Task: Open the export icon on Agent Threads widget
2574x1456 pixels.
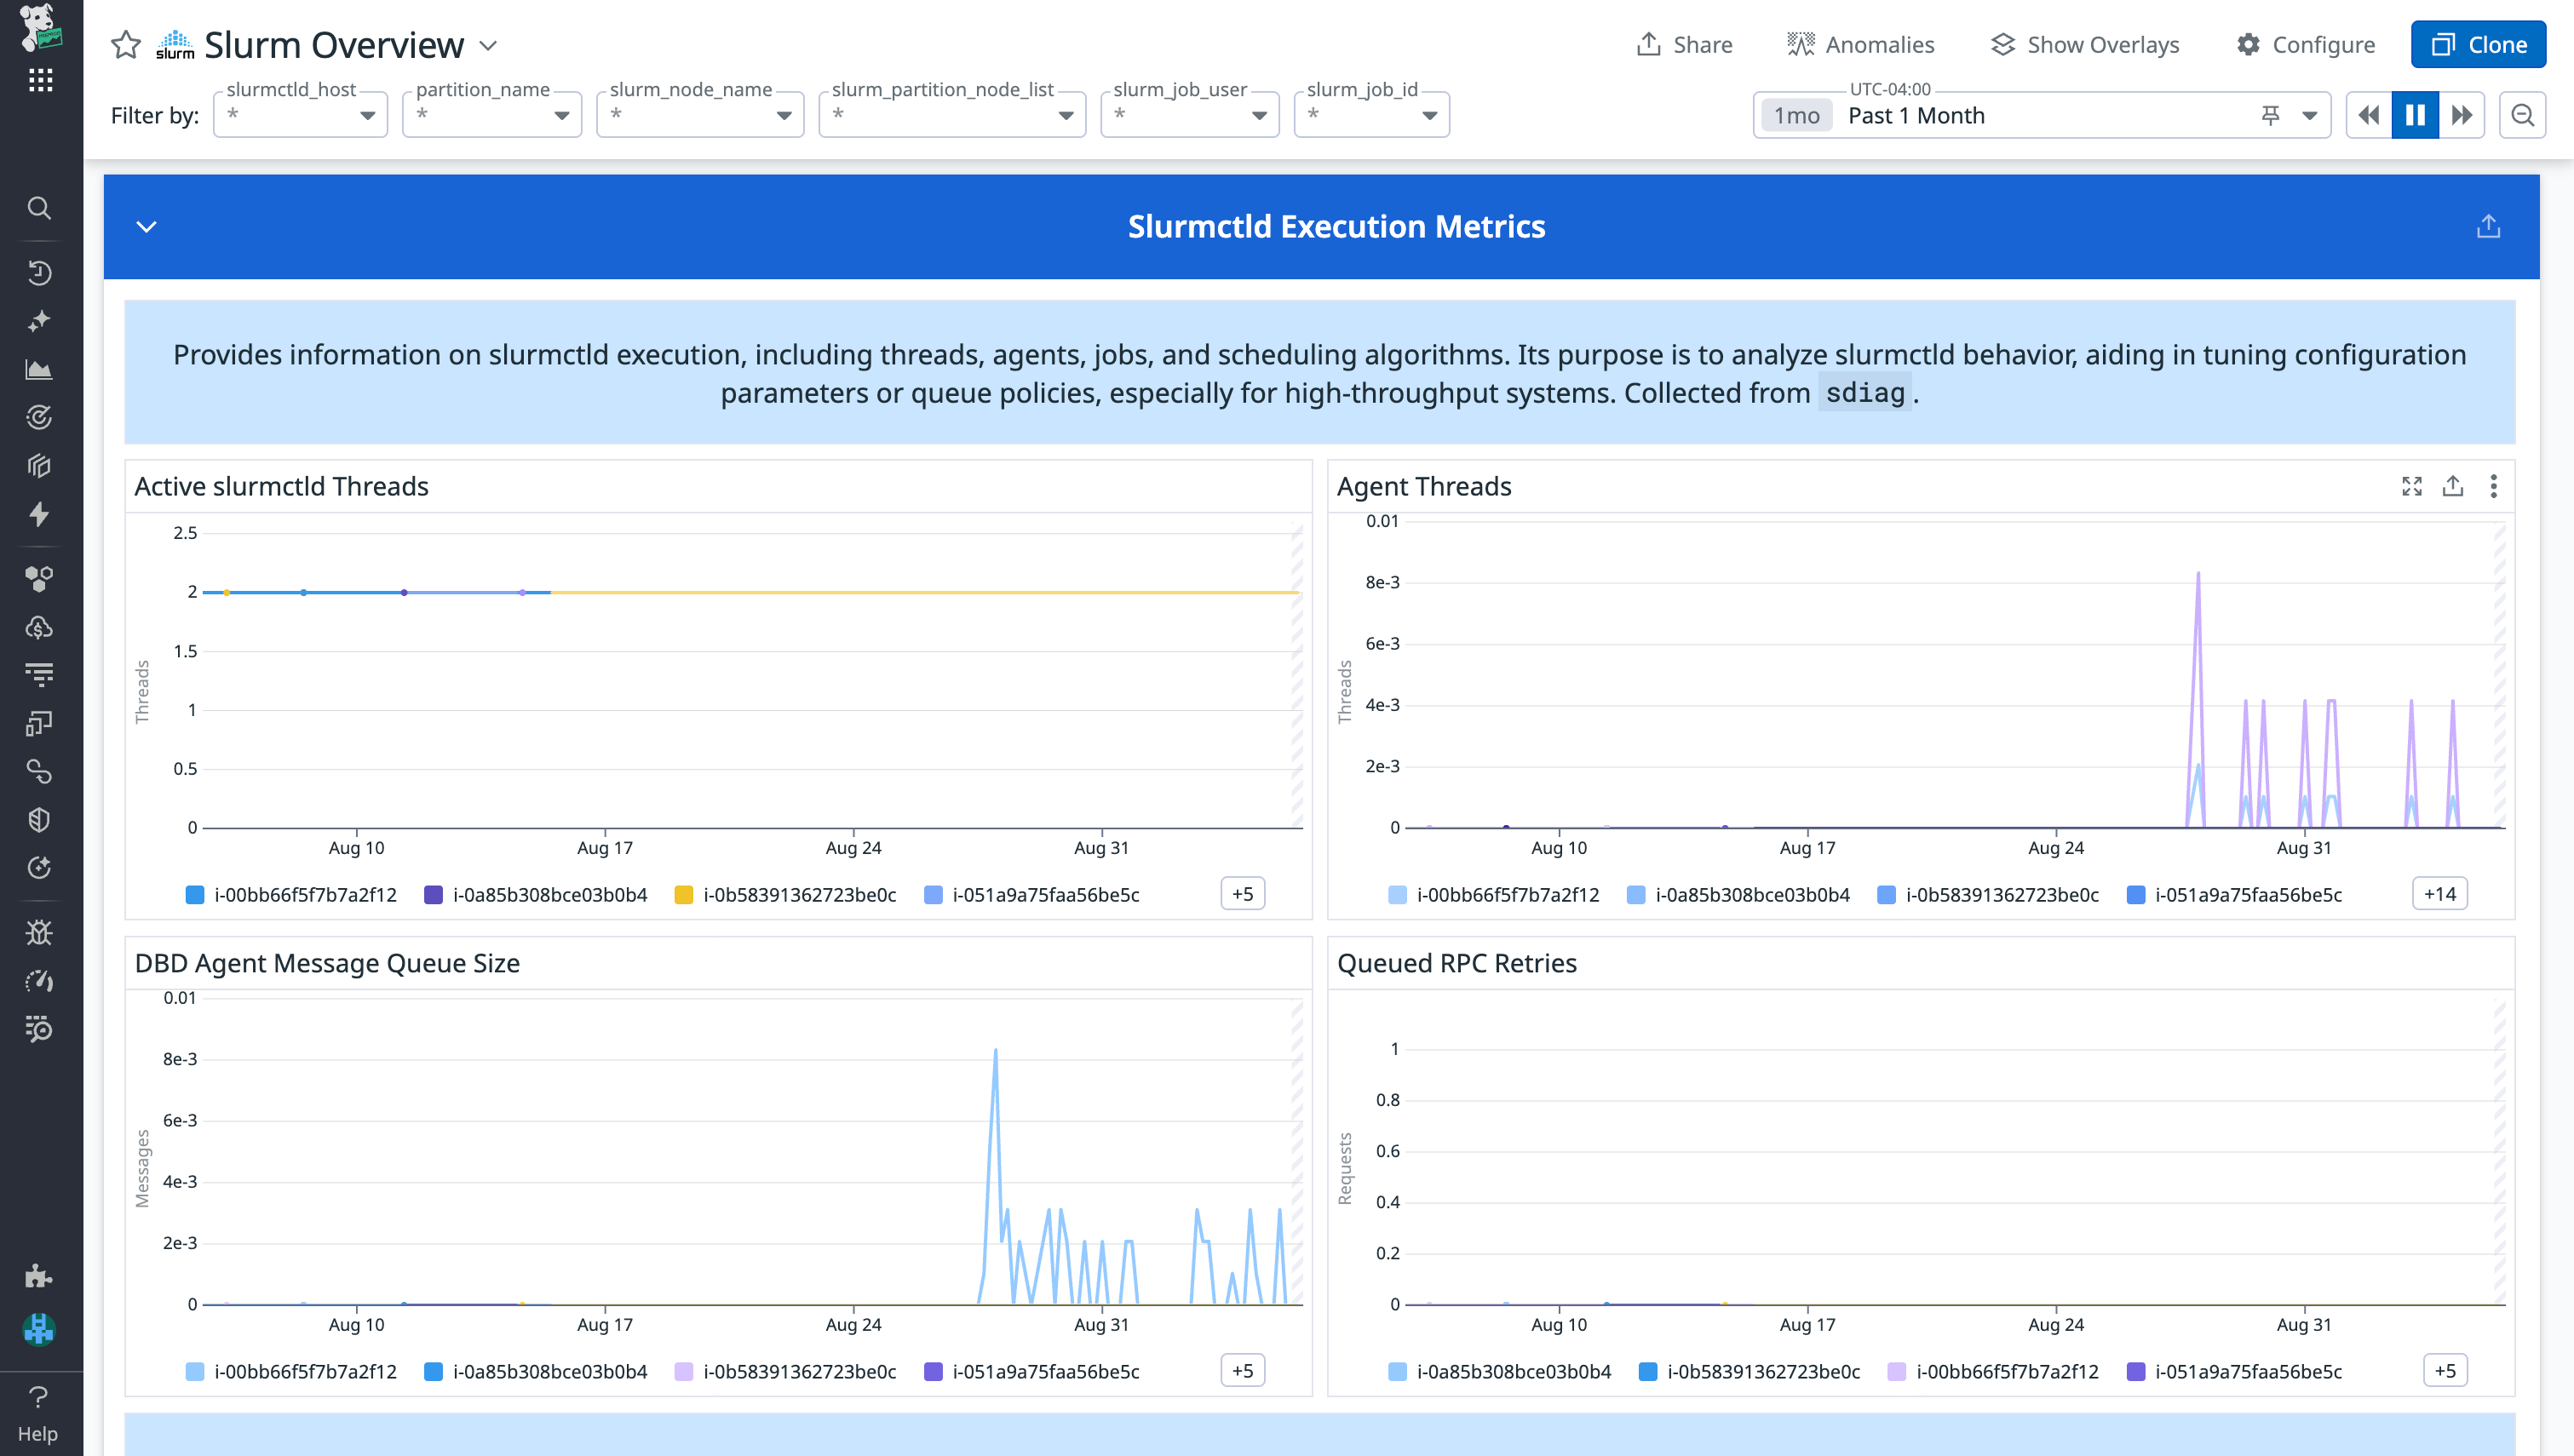Action: click(2453, 487)
